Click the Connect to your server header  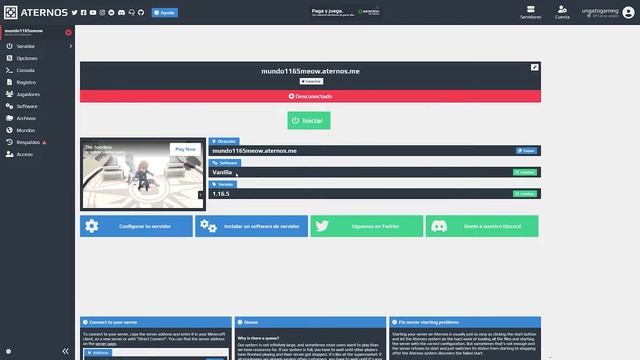pyautogui.click(x=156, y=322)
